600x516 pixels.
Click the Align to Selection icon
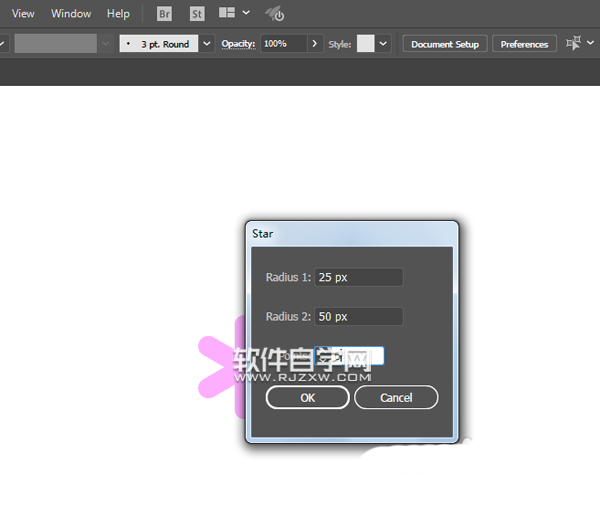coord(573,43)
